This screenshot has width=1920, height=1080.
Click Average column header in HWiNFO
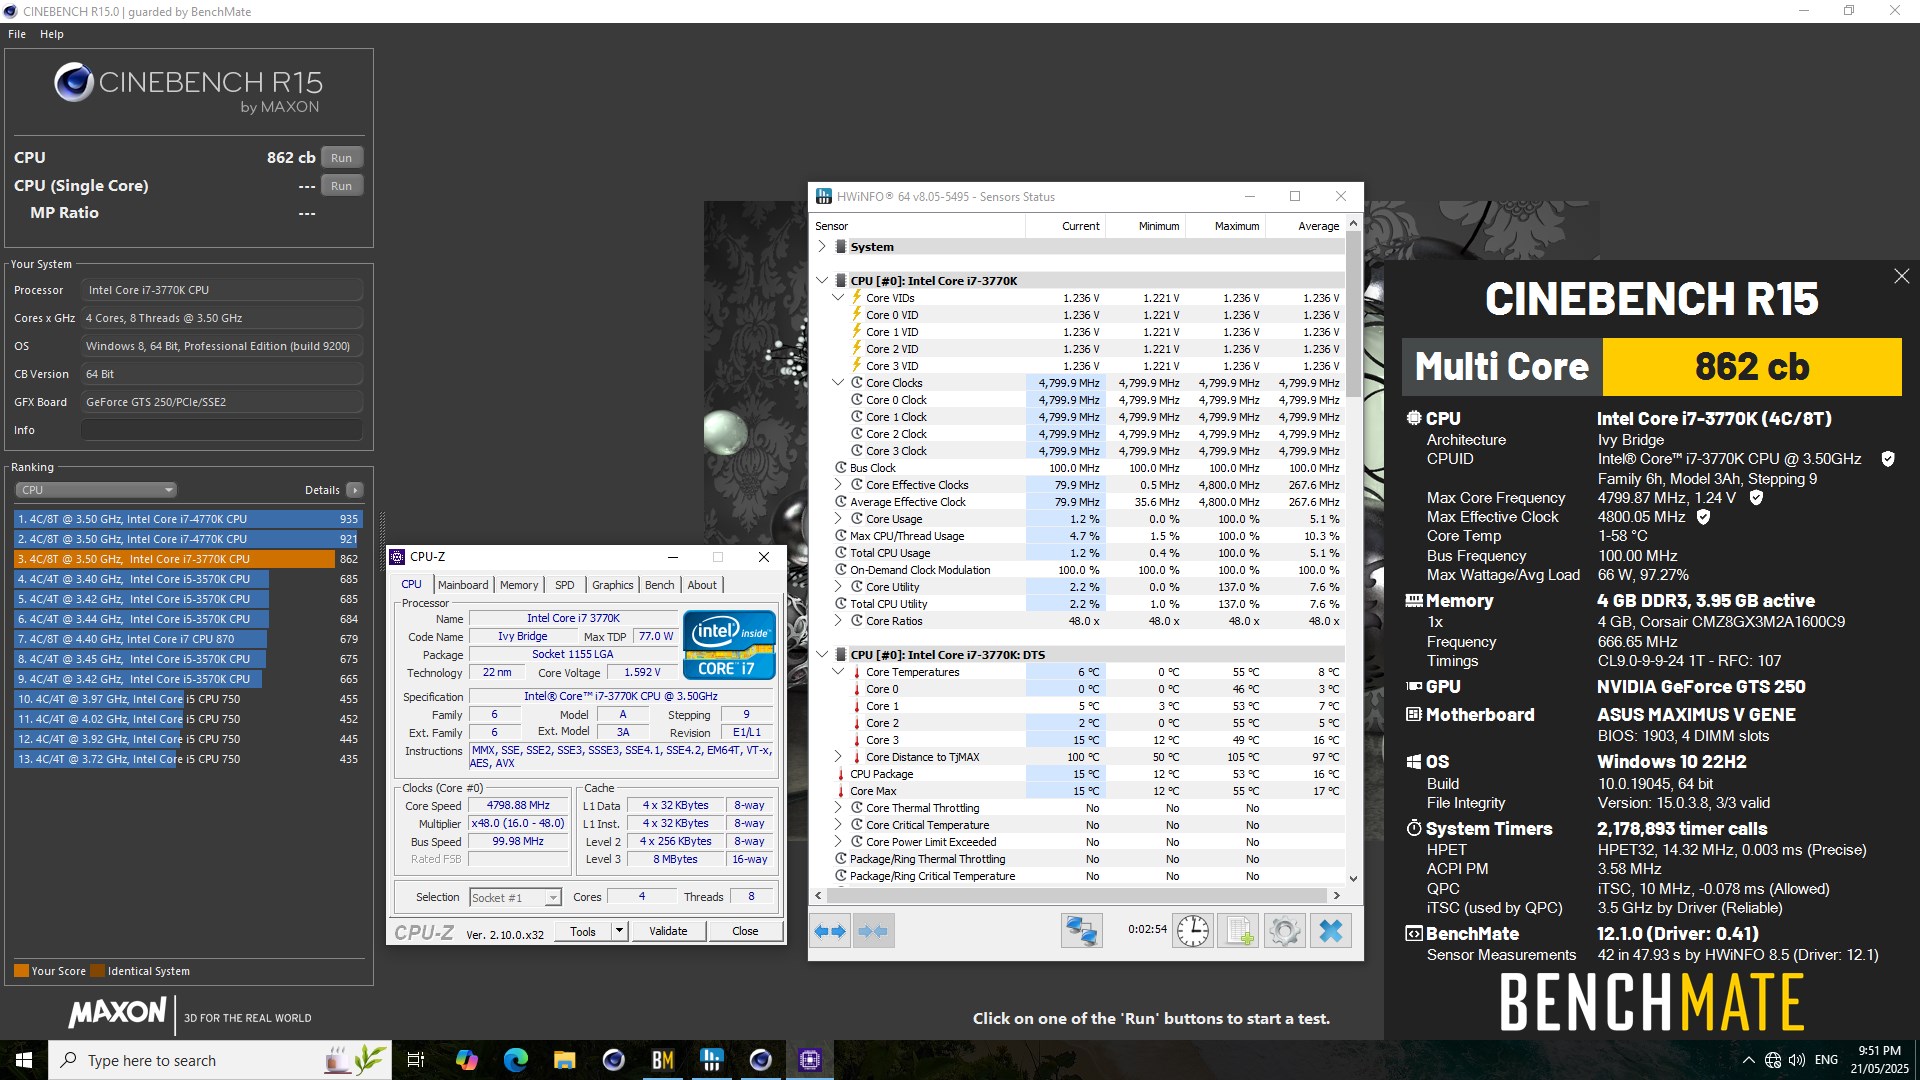(1305, 226)
